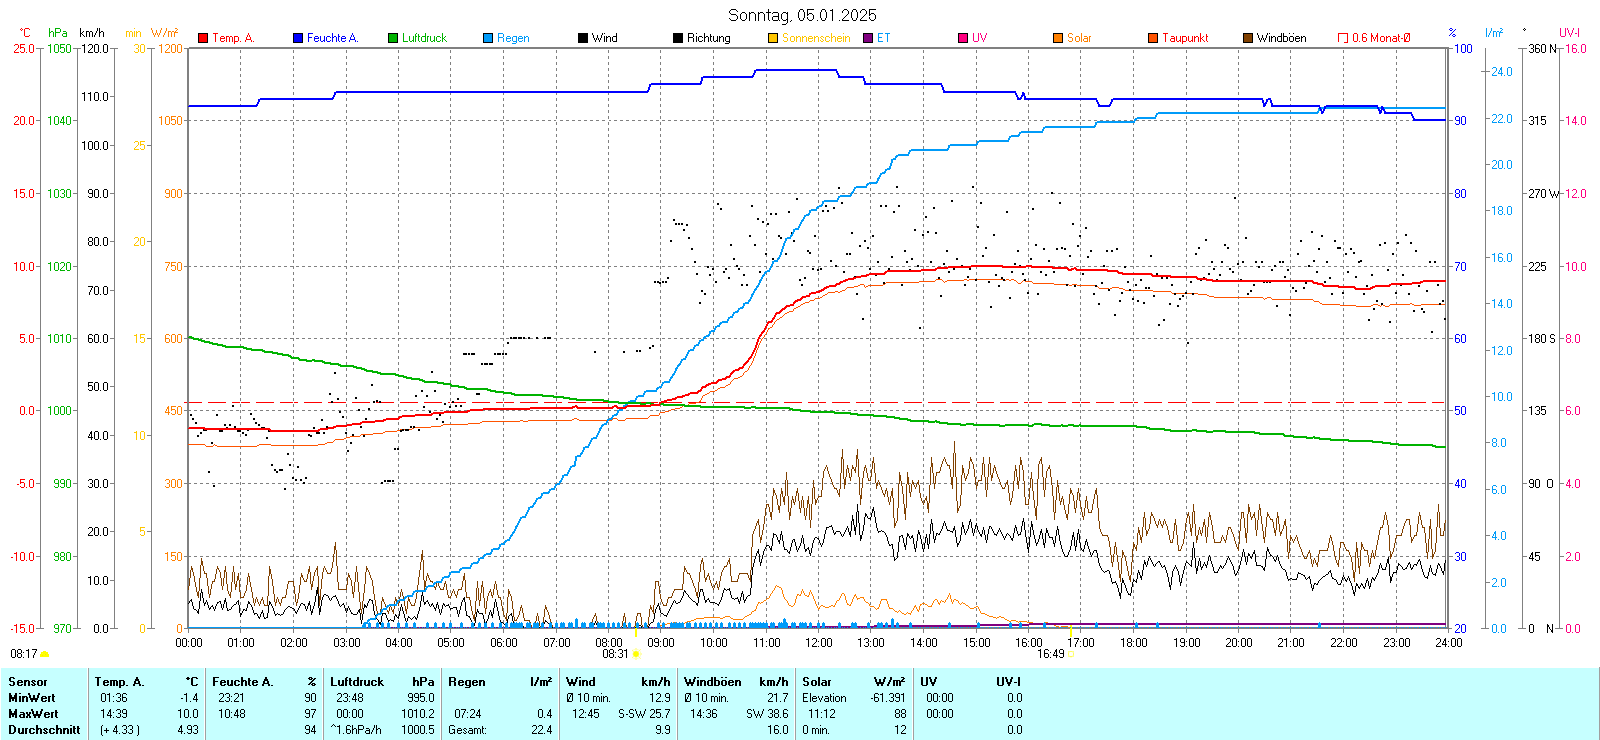Click the purple ET legend square

click(868, 38)
